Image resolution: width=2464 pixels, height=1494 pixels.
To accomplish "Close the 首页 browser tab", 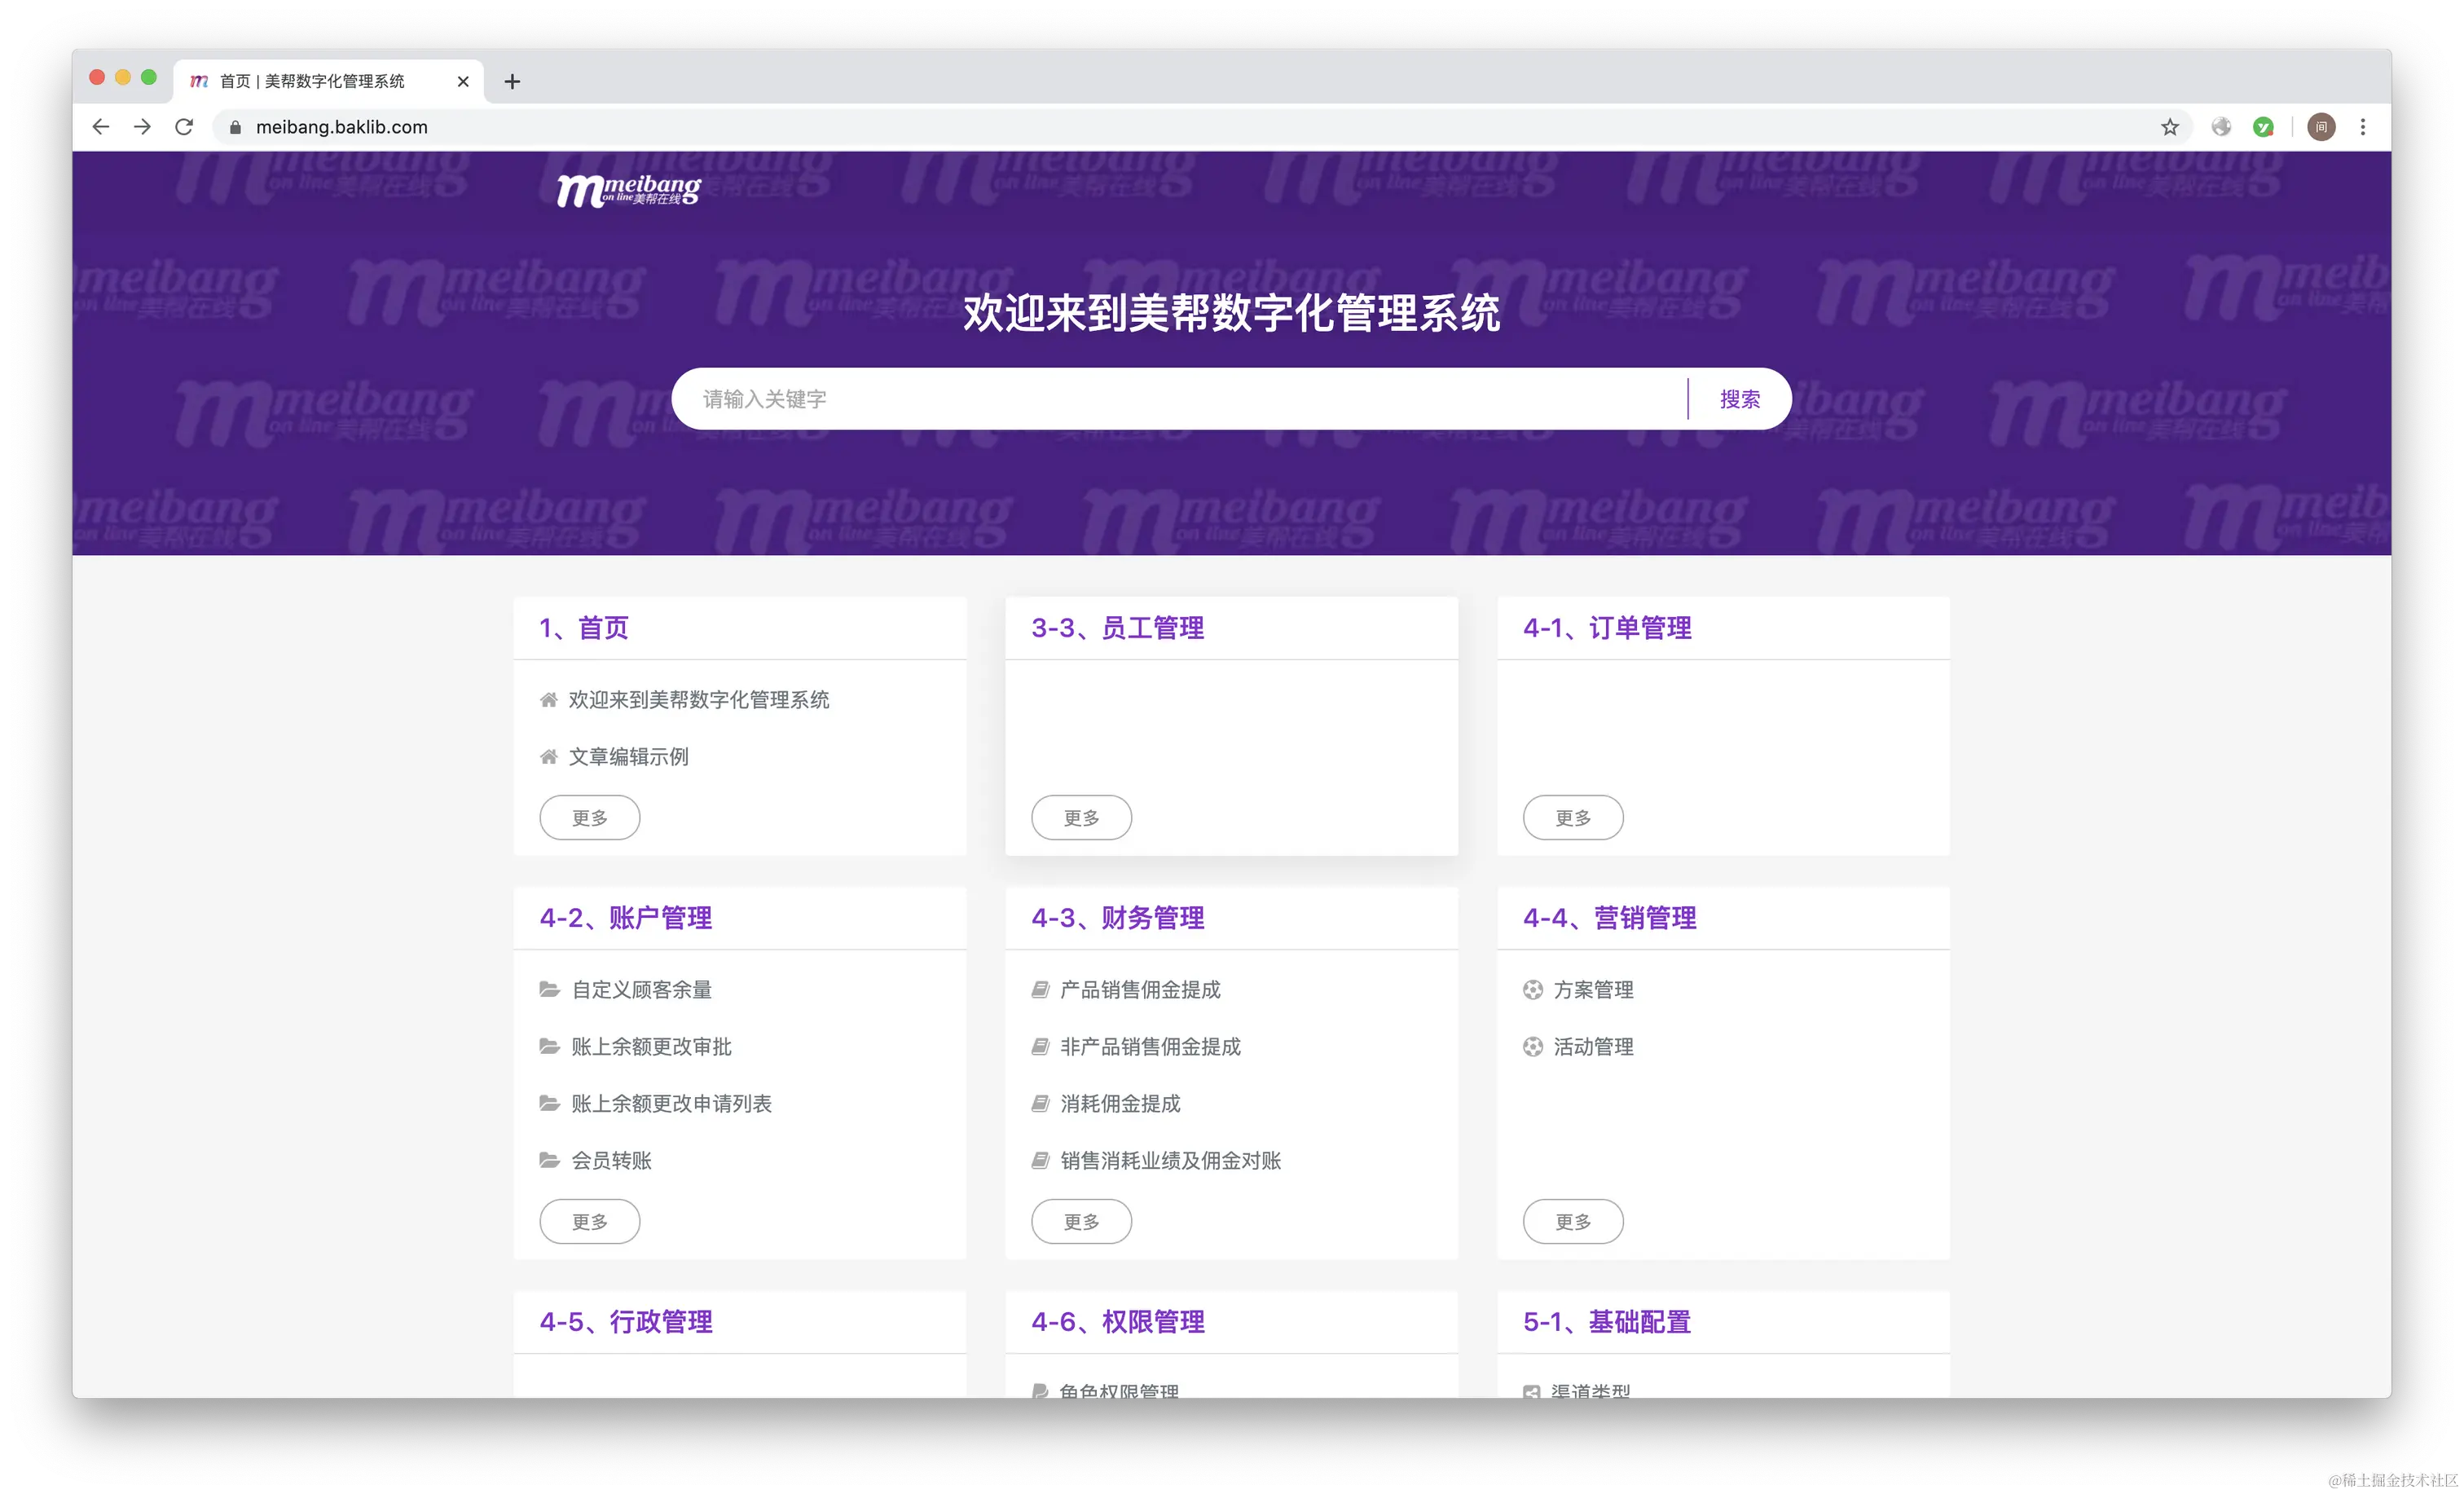I will pos(463,82).
